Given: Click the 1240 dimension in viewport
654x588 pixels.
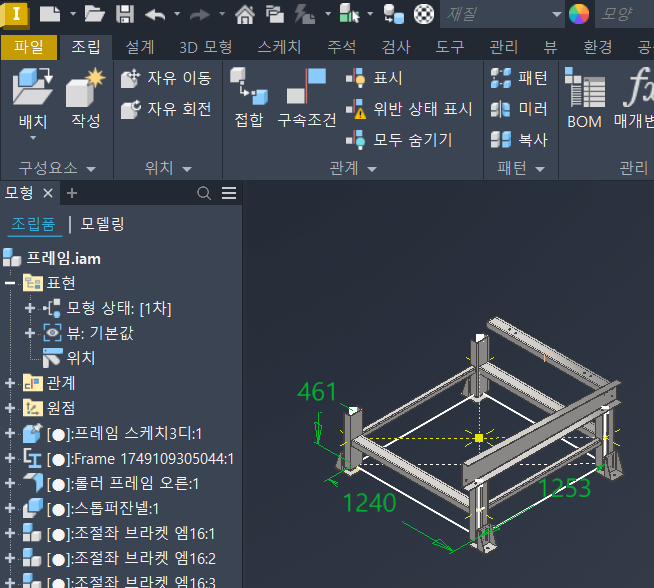Looking at the screenshot, I should (370, 503).
